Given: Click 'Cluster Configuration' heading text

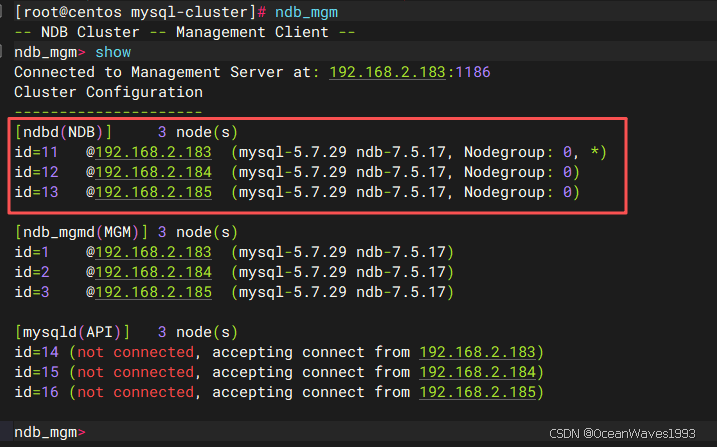Looking at the screenshot, I should coord(108,92).
